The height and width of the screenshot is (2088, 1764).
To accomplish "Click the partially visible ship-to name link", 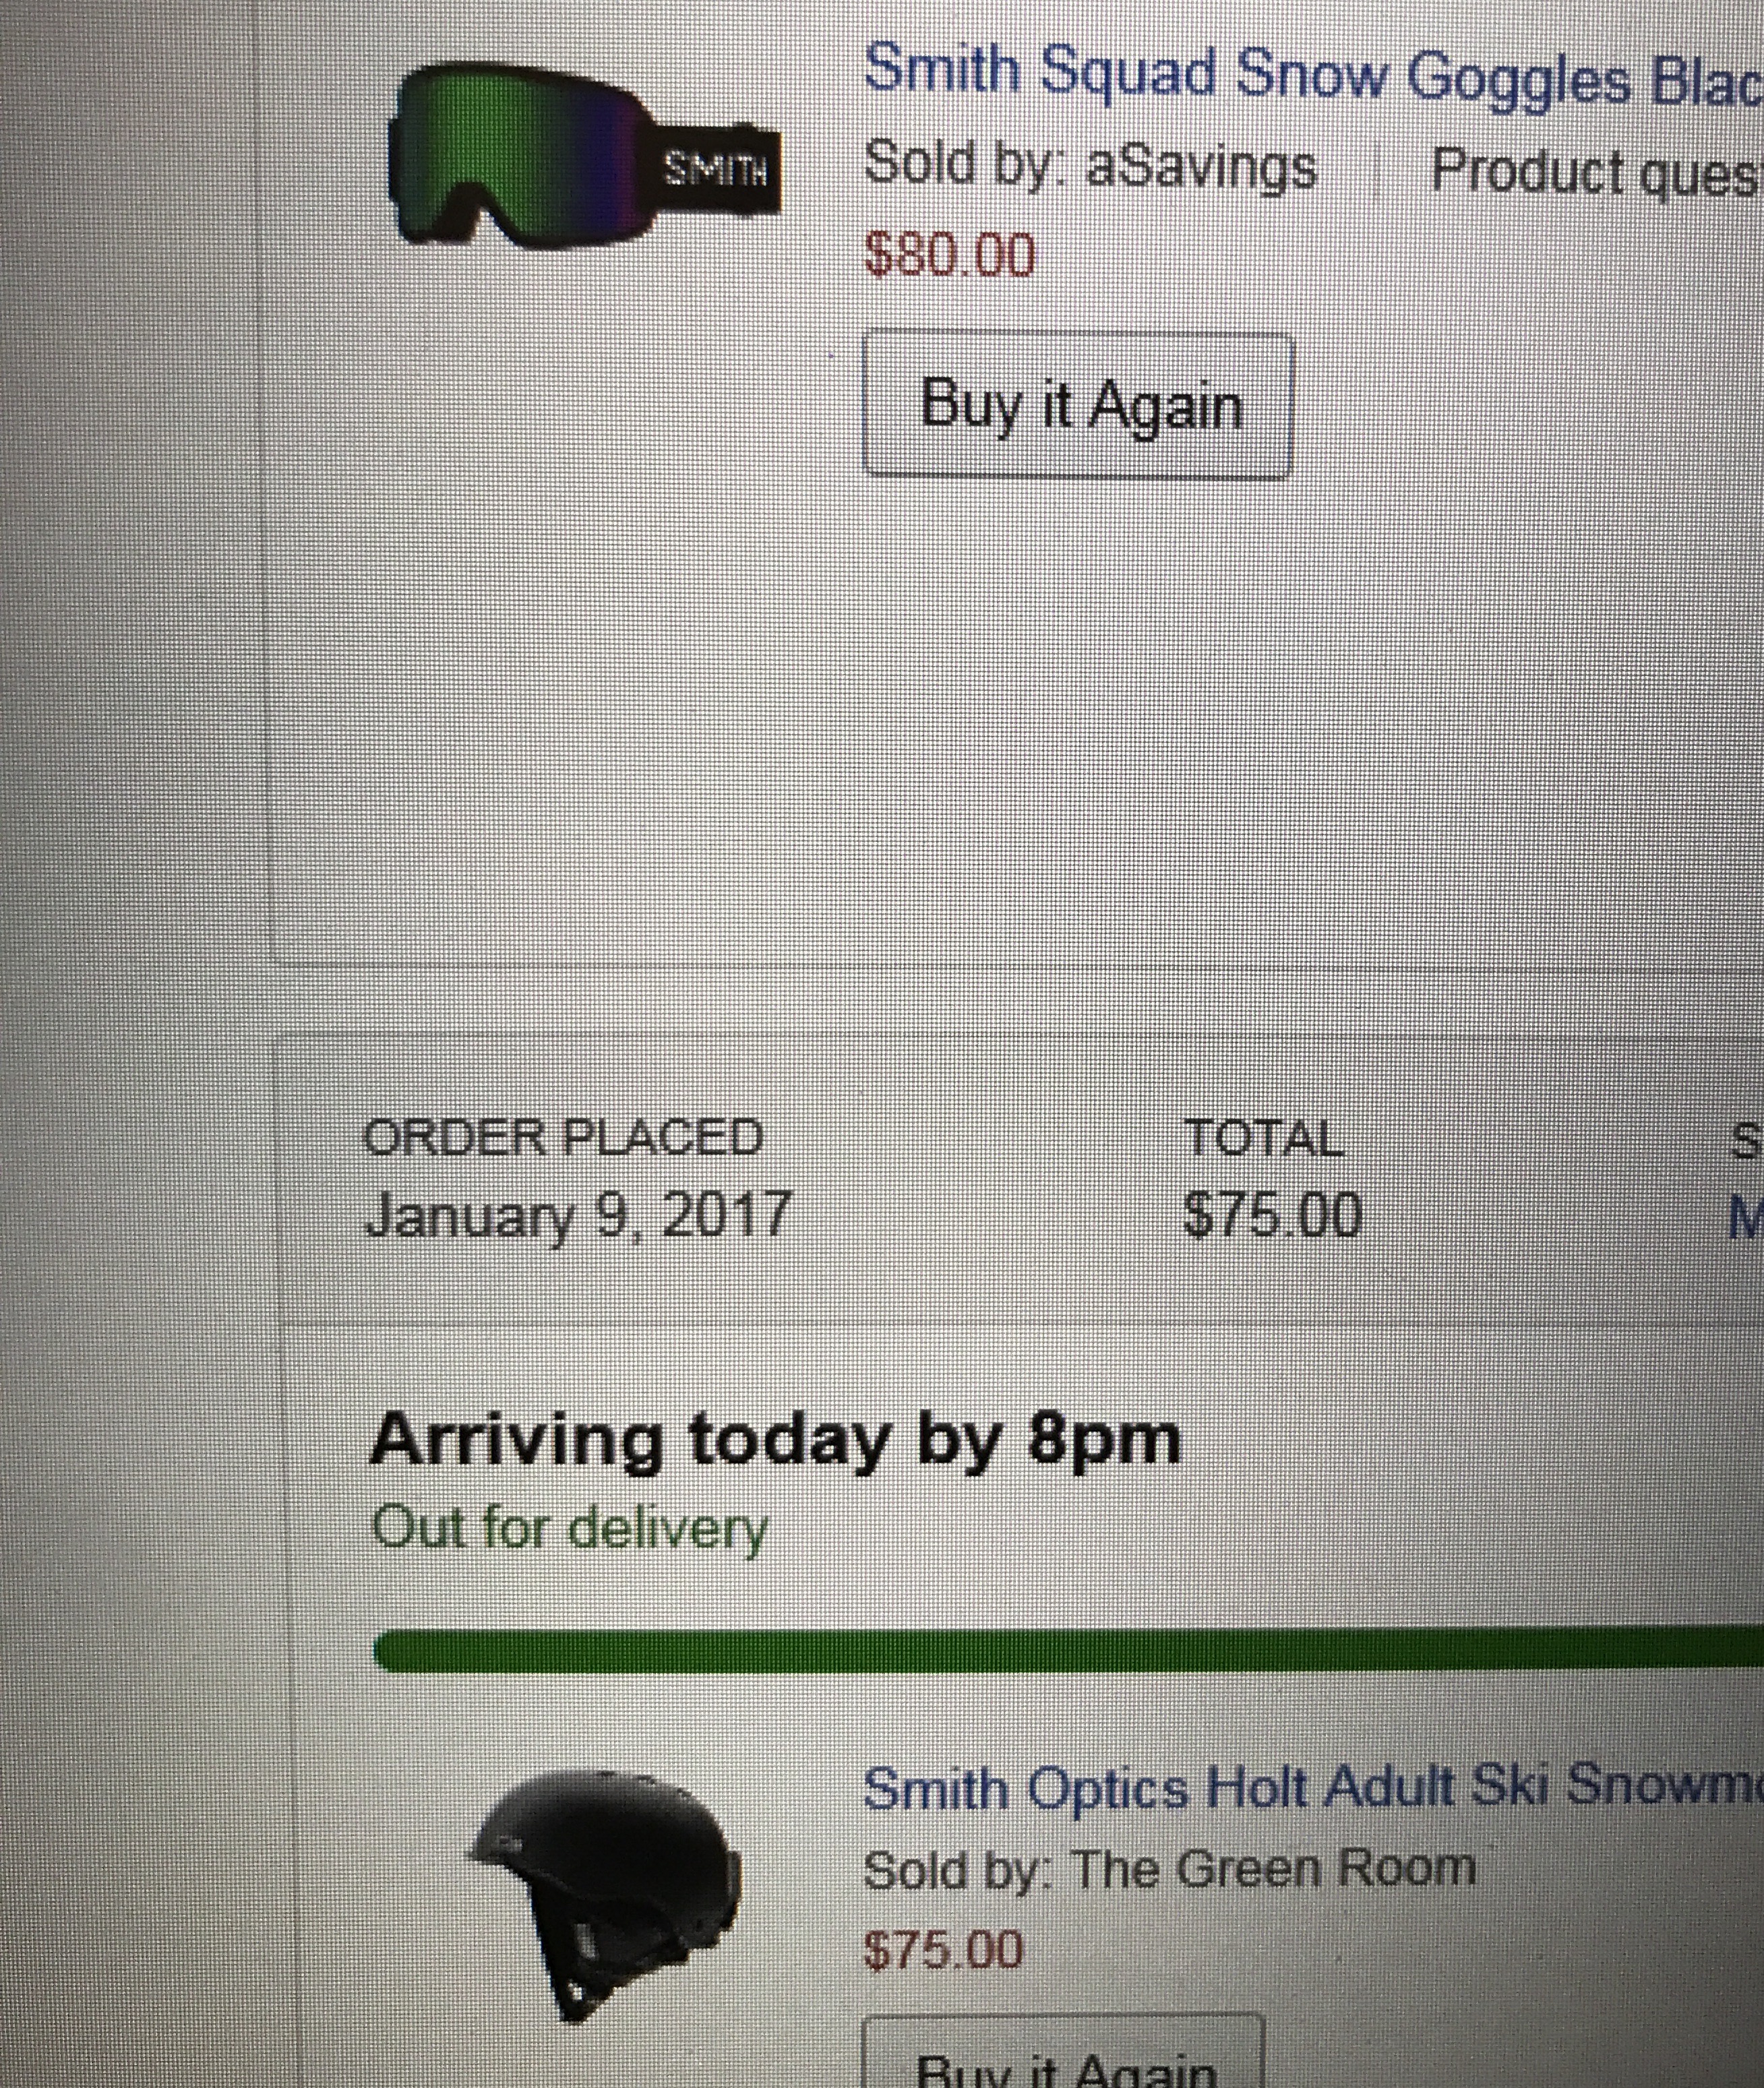I will coord(1745,1218).
